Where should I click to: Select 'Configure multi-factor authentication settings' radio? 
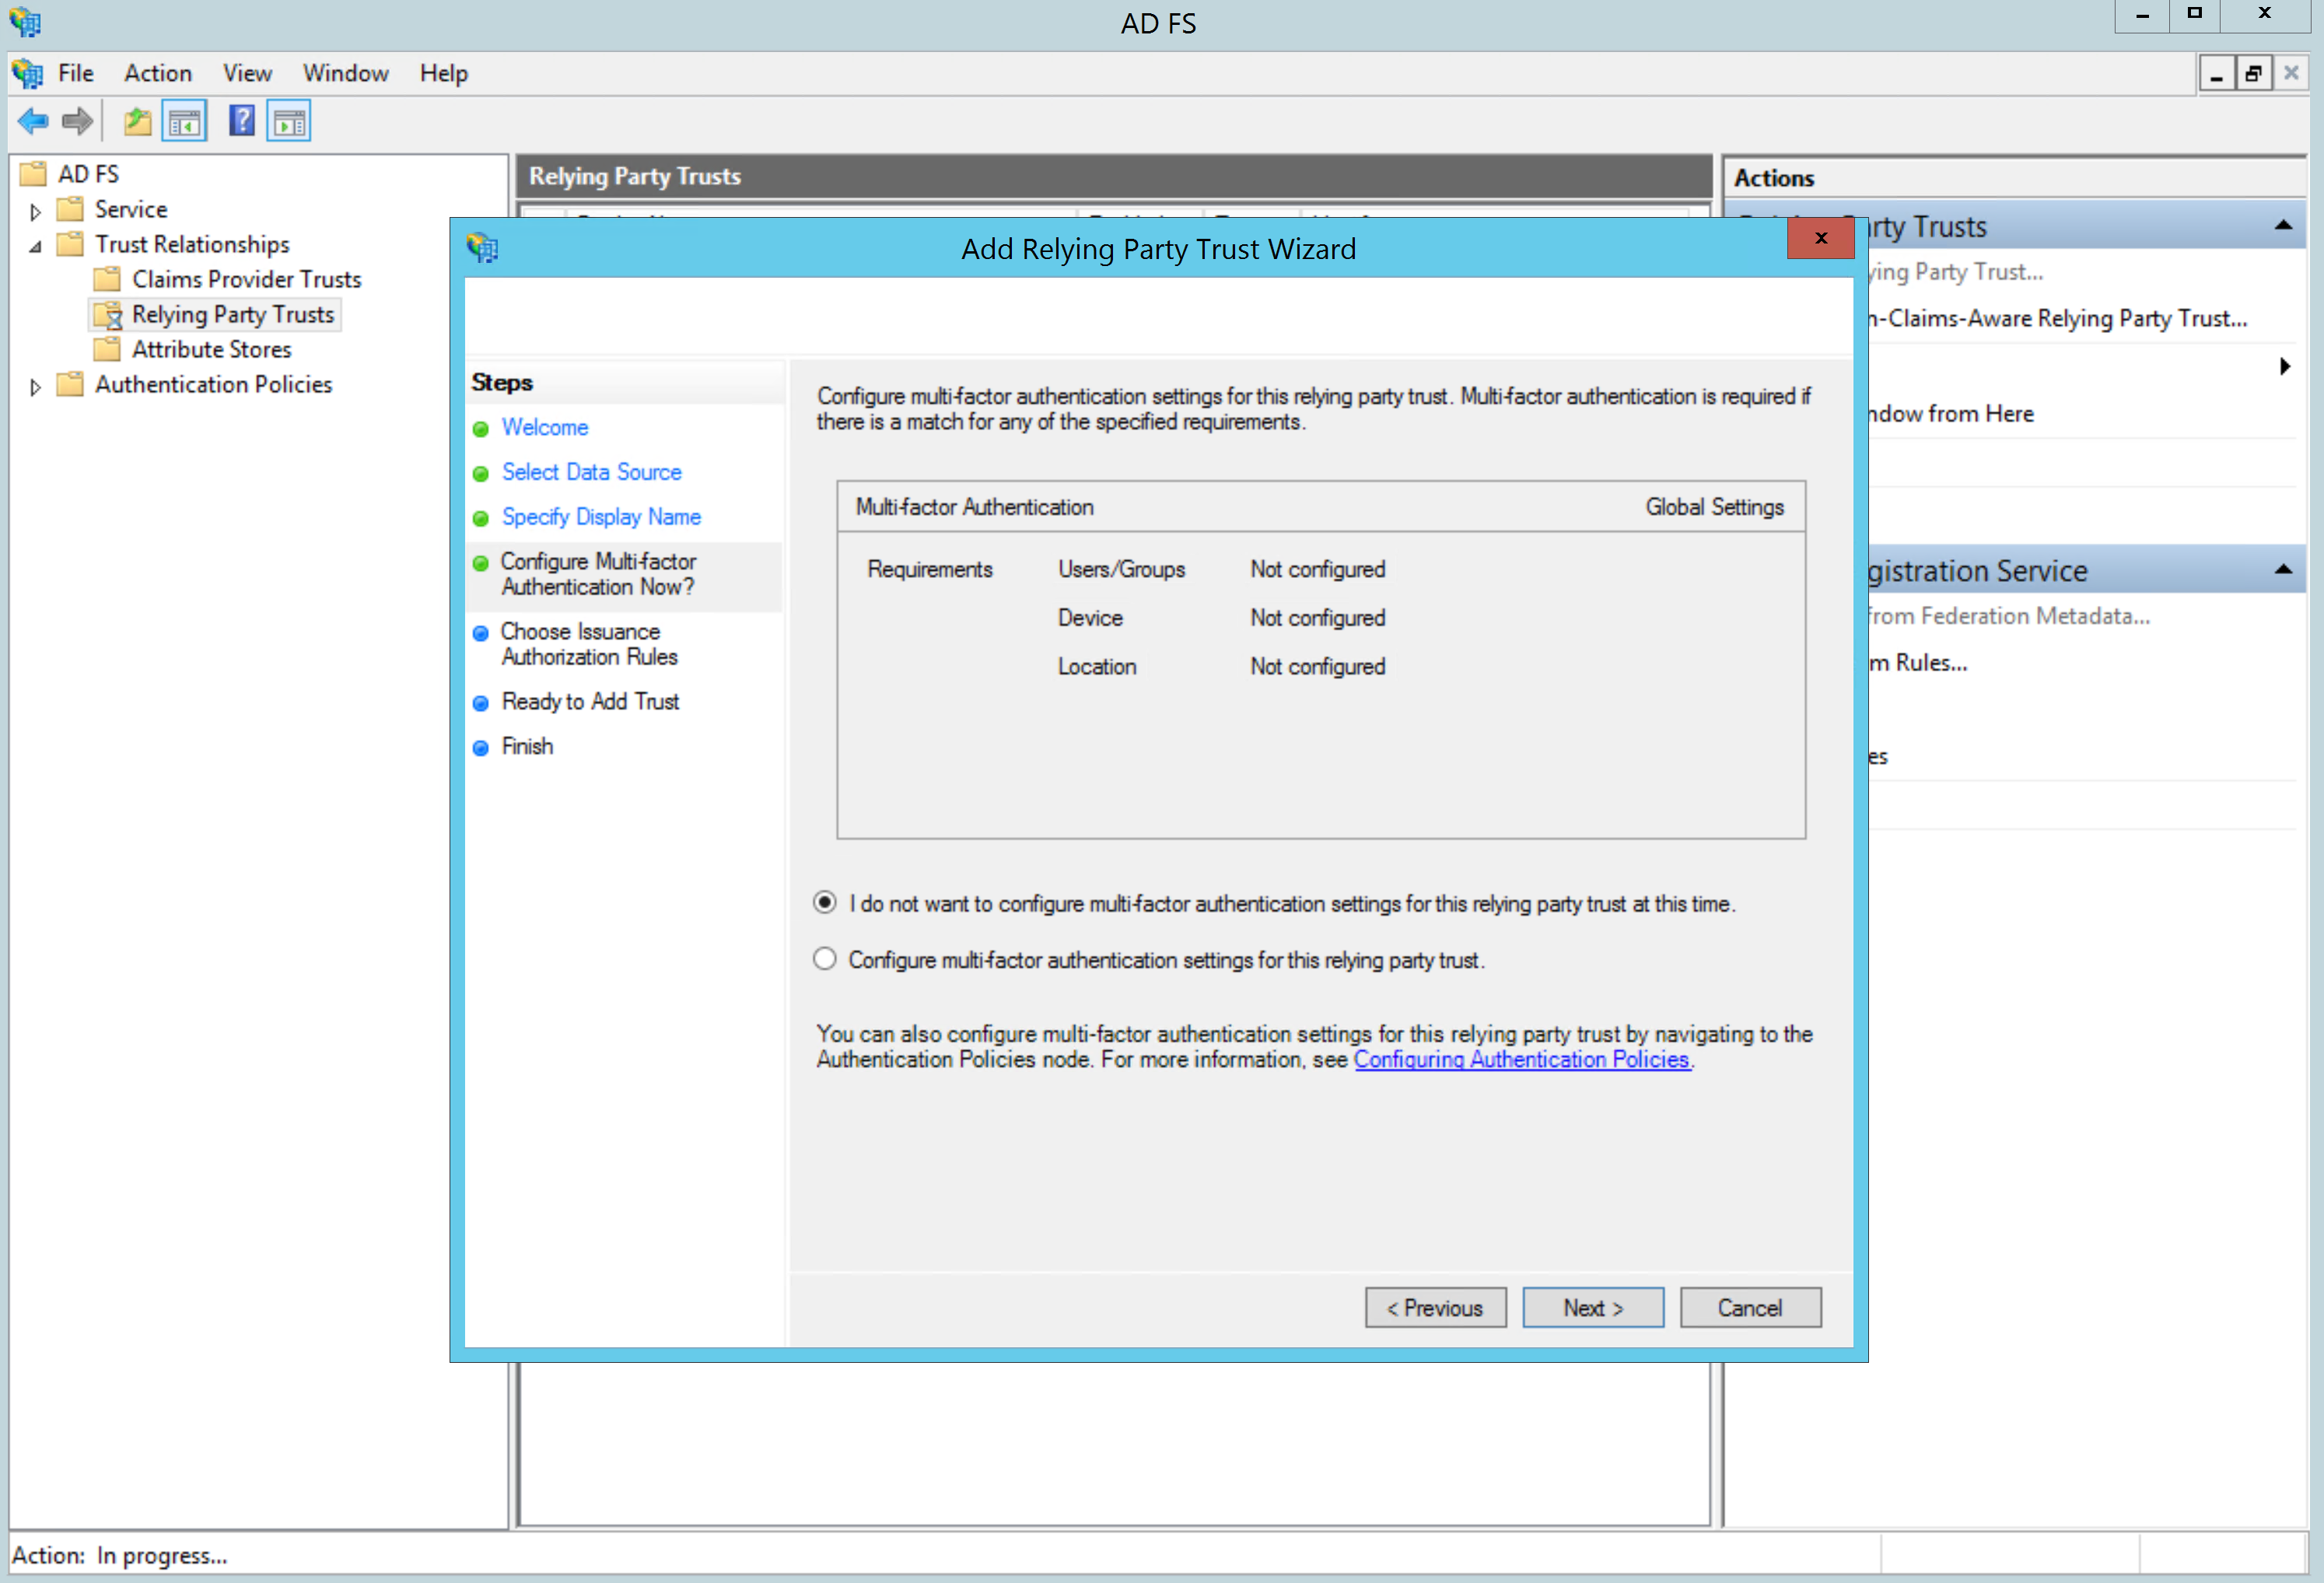824,959
